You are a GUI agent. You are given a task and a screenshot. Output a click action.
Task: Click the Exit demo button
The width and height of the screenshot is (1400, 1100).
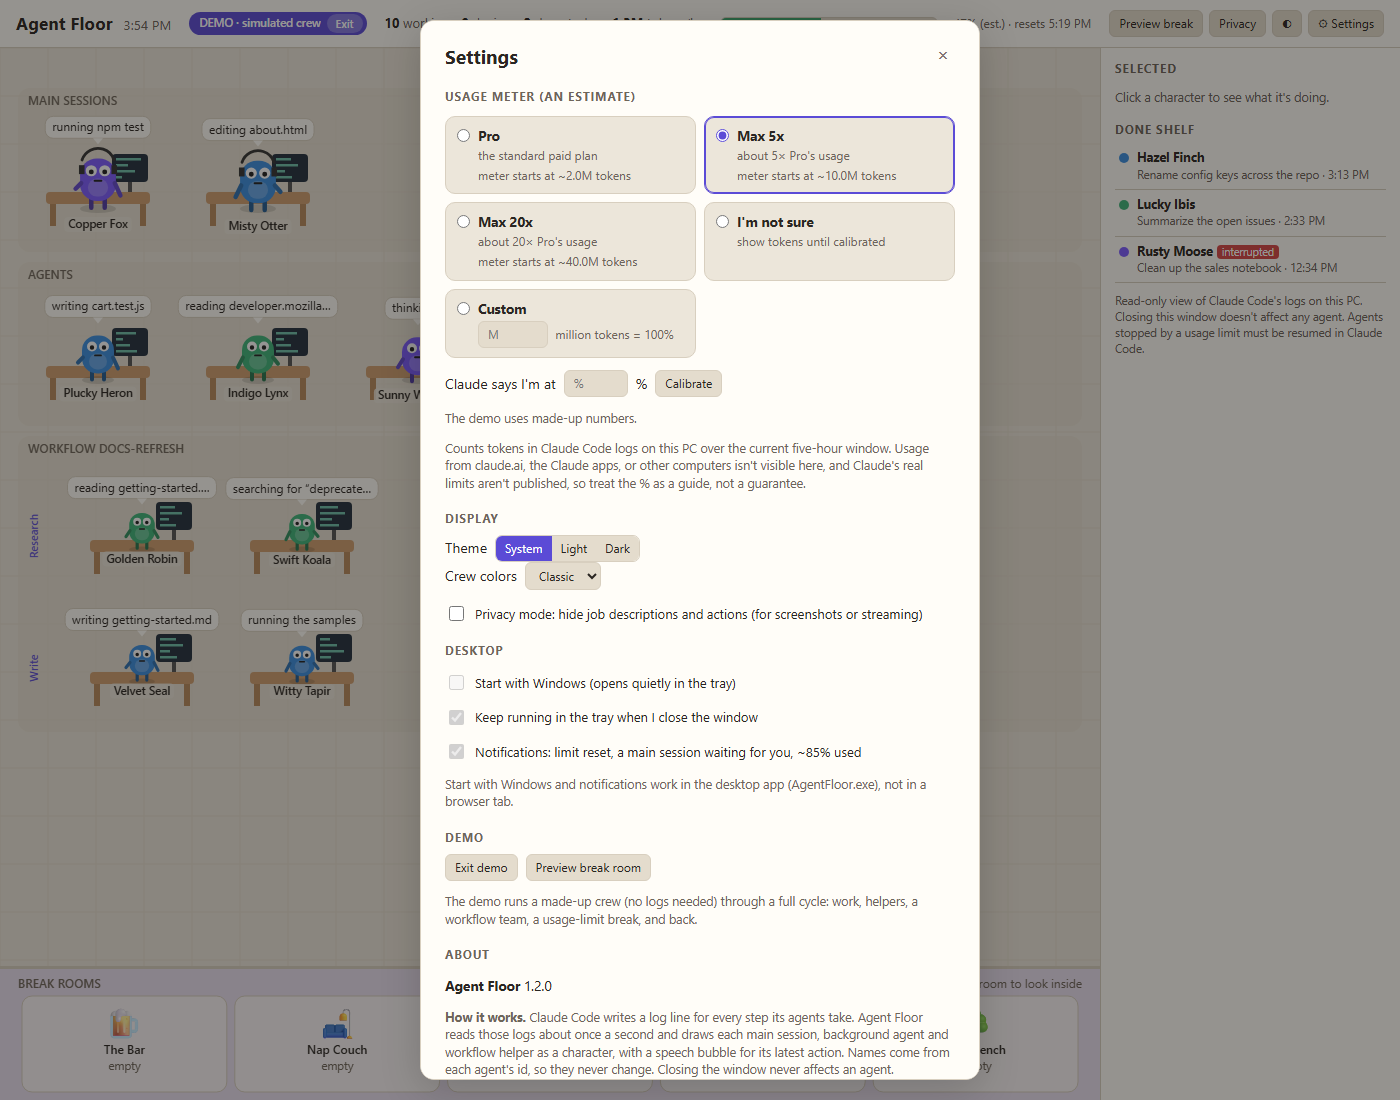pos(481,868)
